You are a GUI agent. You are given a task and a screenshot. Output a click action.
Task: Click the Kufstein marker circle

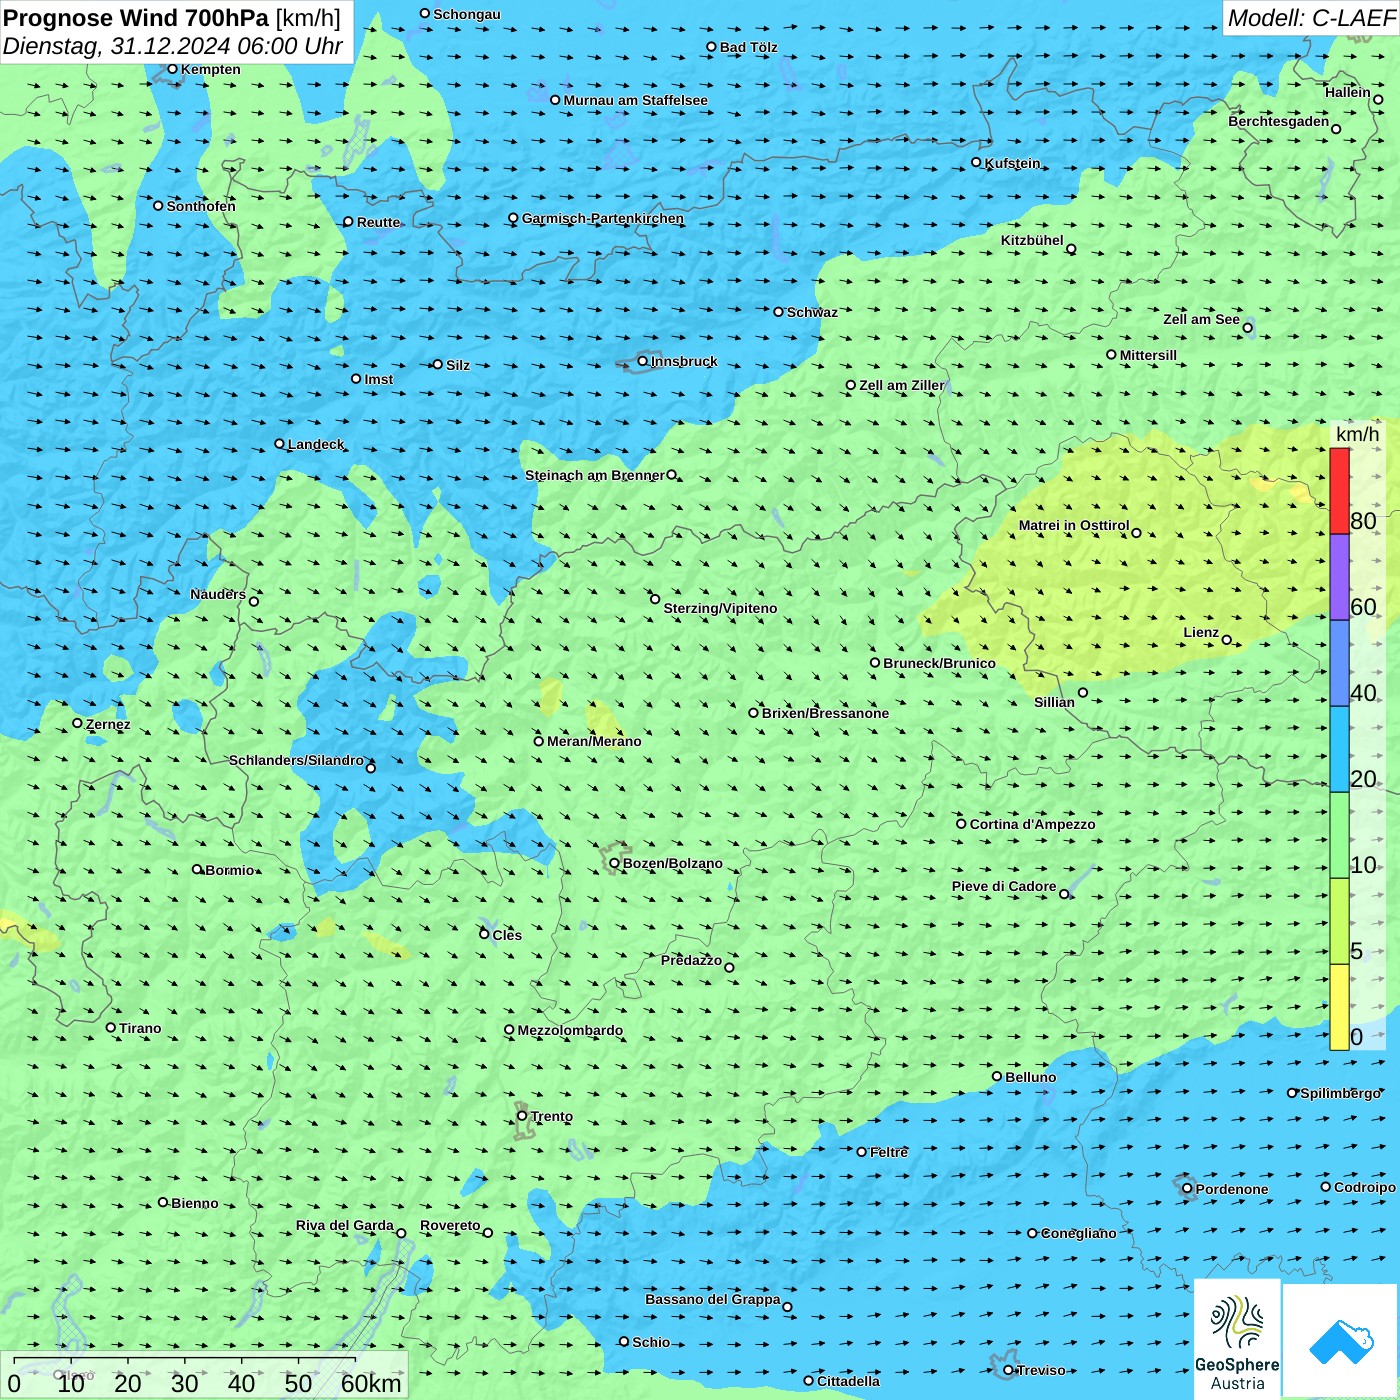click(977, 162)
